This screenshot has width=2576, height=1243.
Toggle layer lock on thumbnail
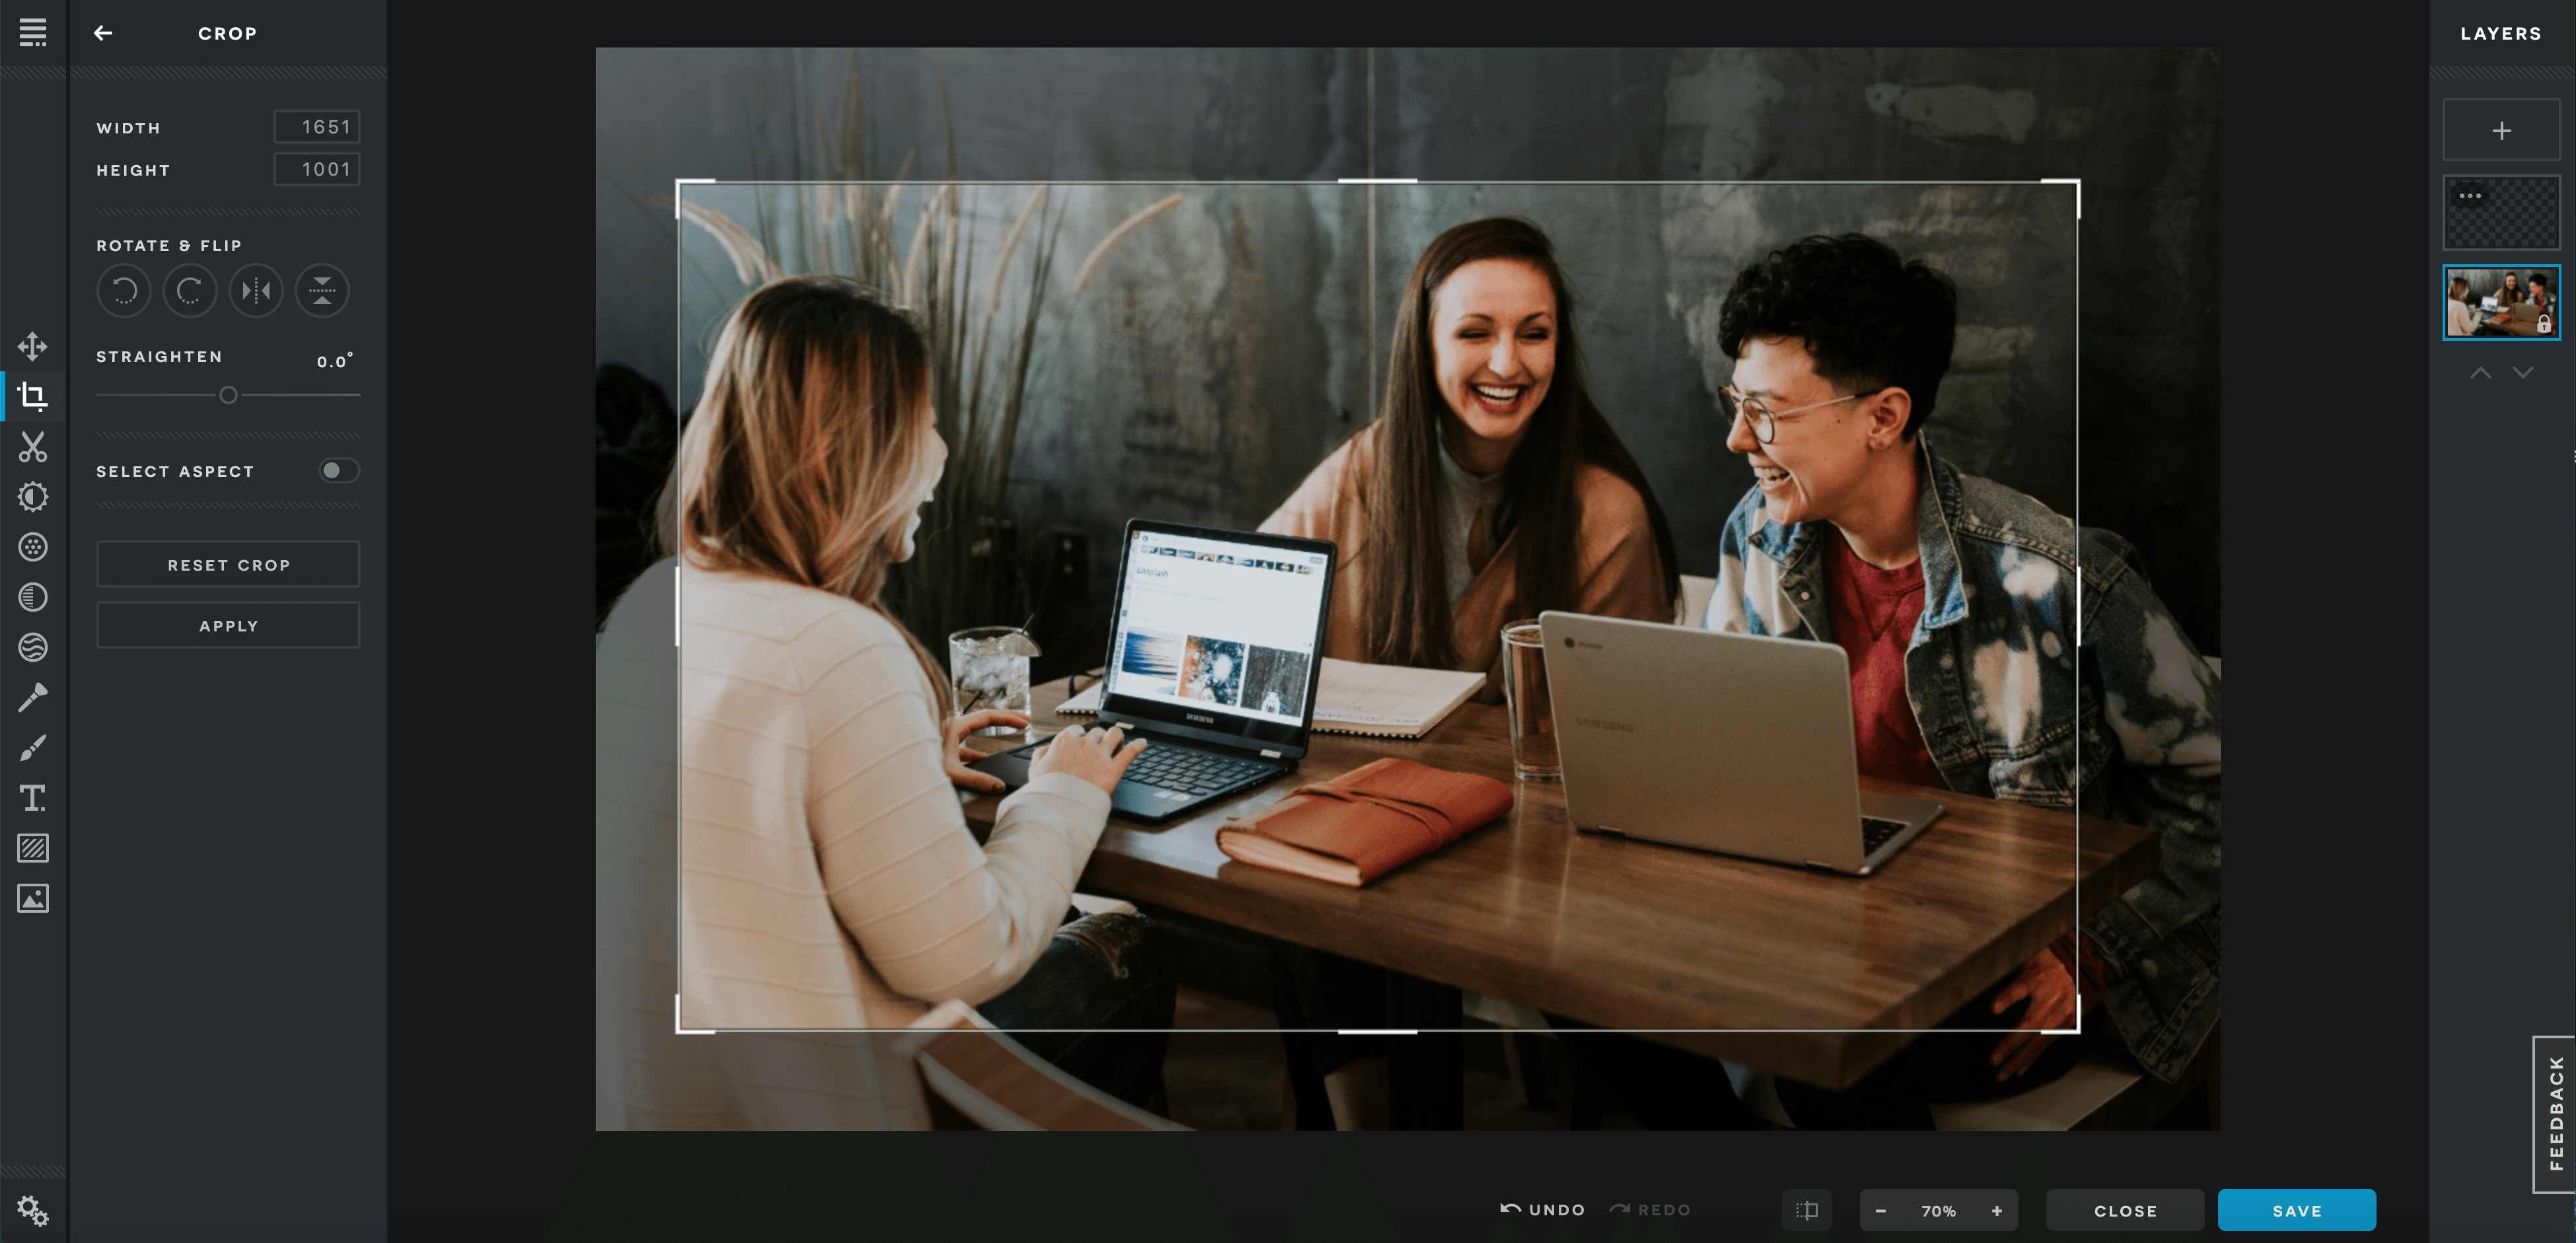2546,324
